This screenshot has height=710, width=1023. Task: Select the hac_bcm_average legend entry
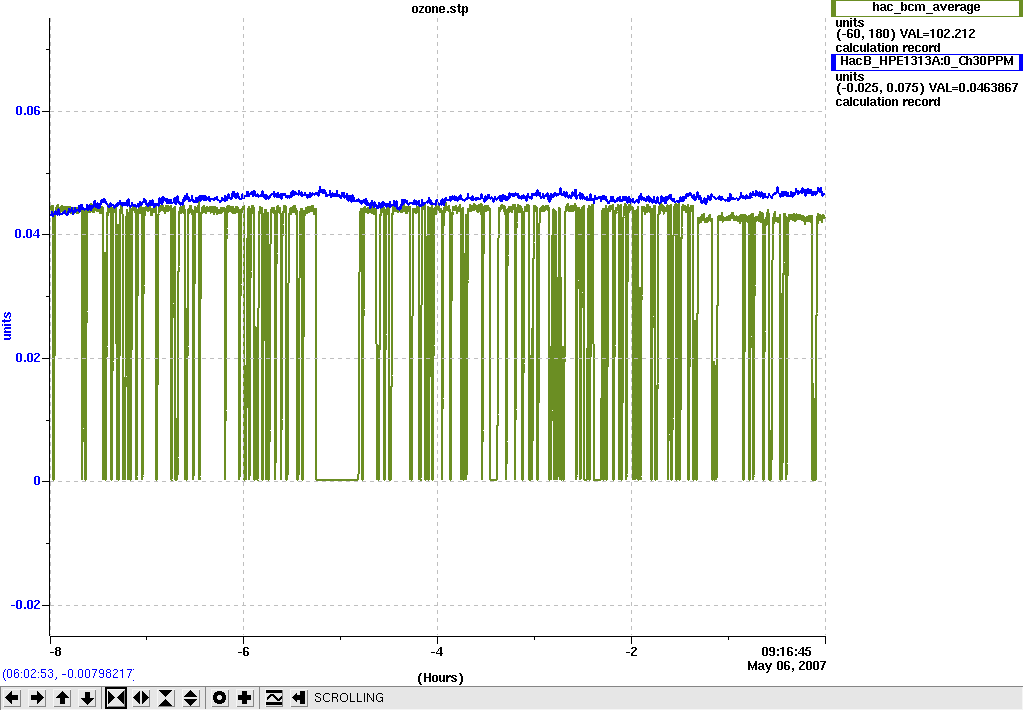click(926, 7)
